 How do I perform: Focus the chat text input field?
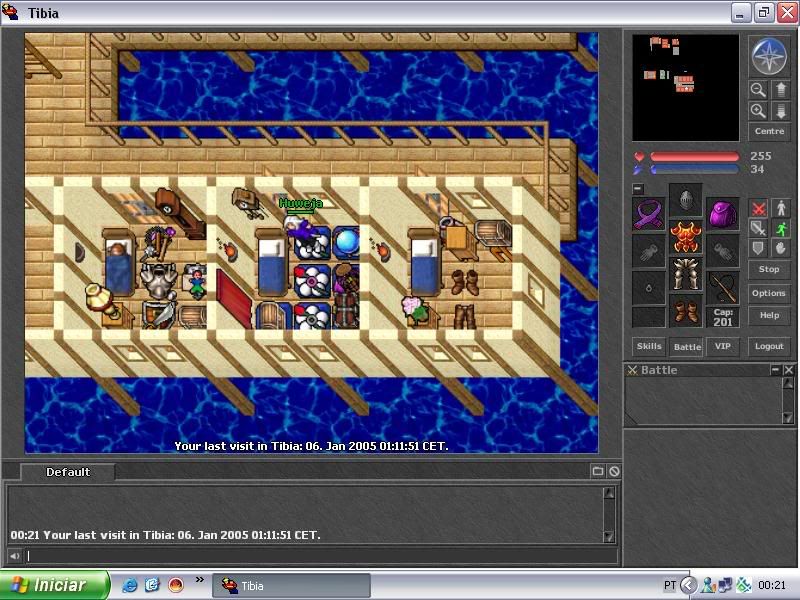pyautogui.click(x=321, y=556)
